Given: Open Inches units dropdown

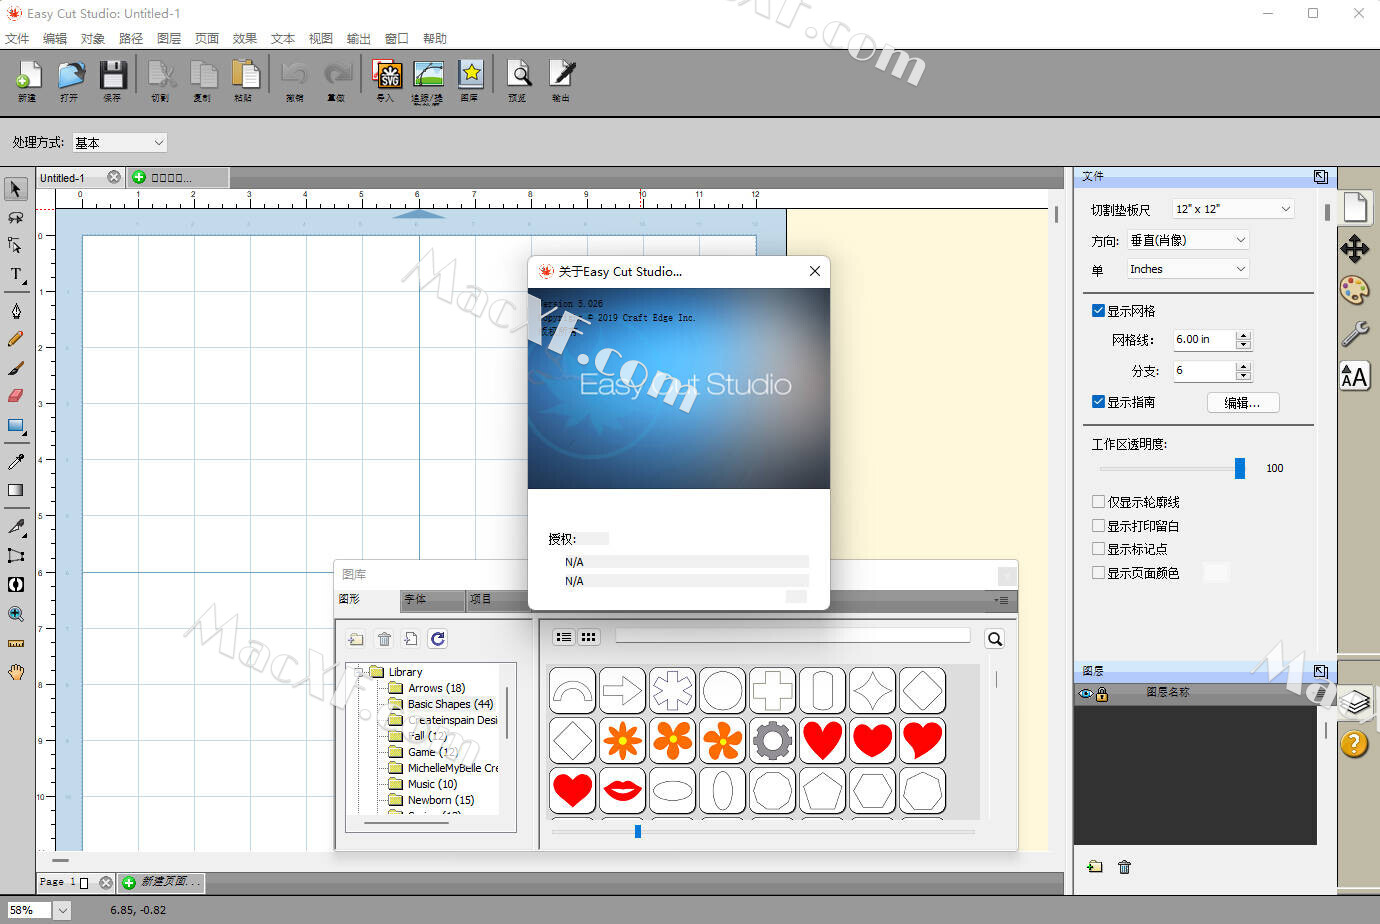Looking at the screenshot, I should point(1188,269).
